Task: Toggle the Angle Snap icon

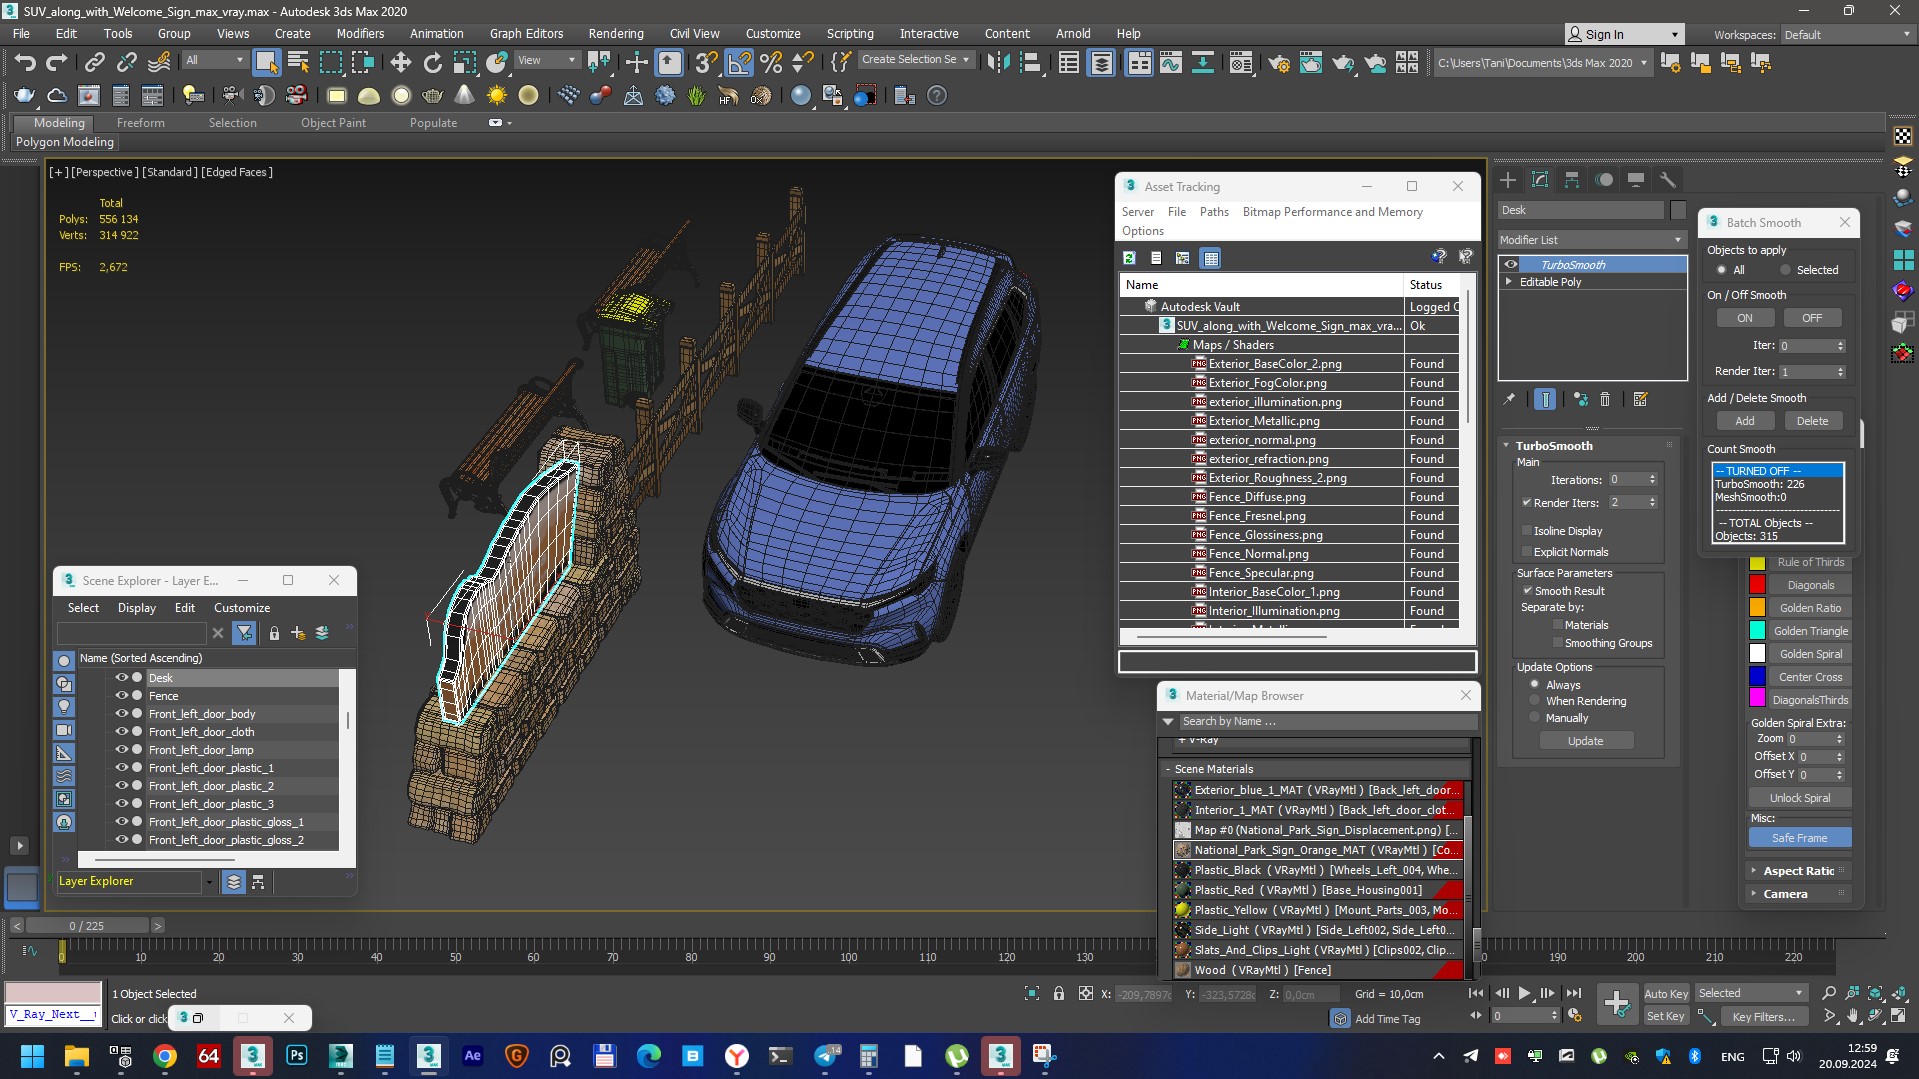Action: tap(739, 63)
